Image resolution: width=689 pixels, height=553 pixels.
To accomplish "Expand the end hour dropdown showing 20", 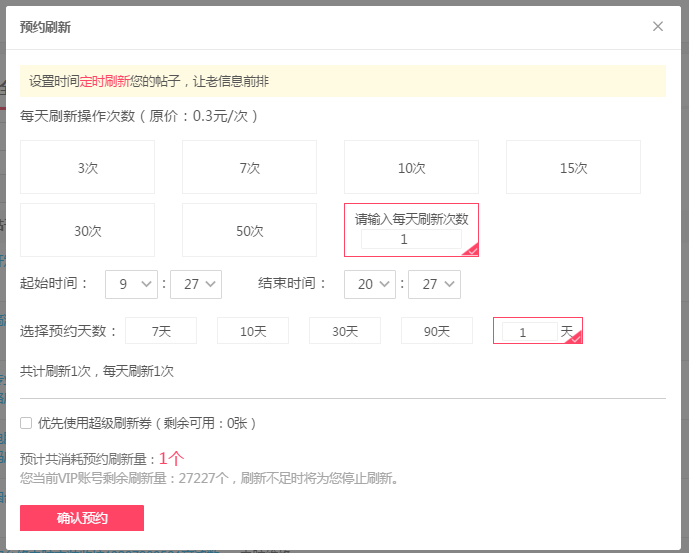I will (x=370, y=284).
